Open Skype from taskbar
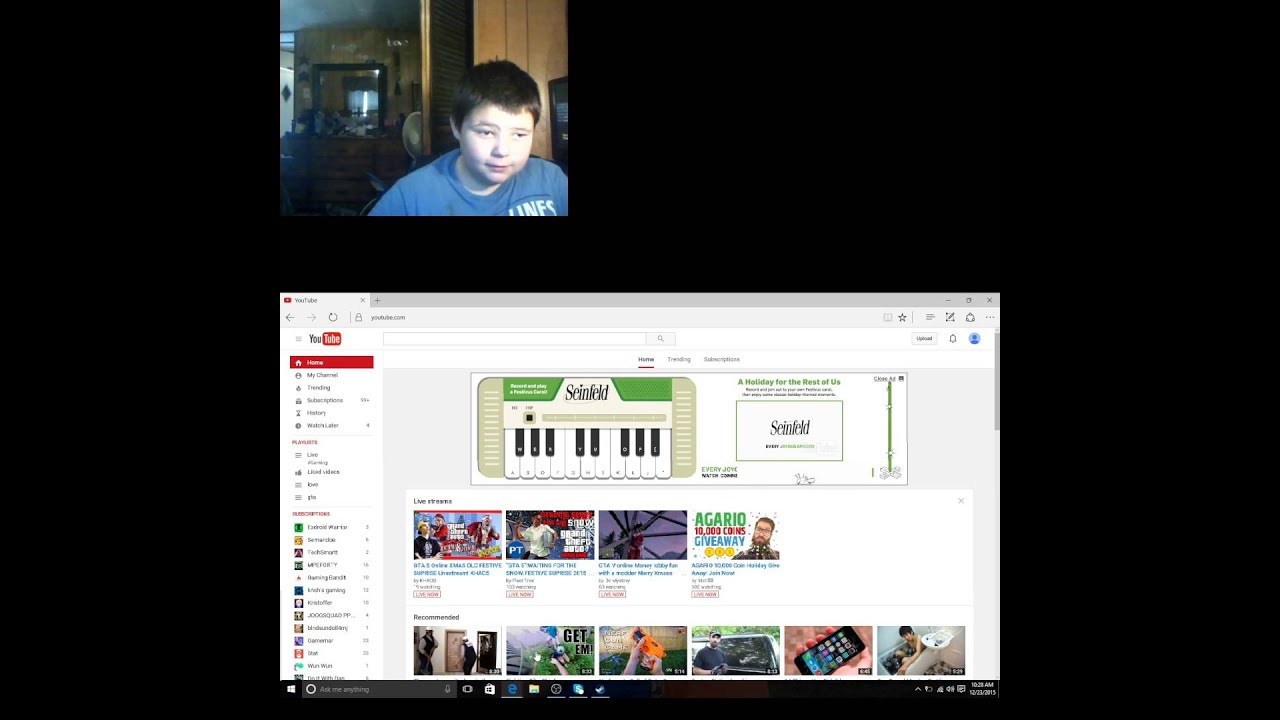Image resolution: width=1280 pixels, height=720 pixels. click(x=578, y=689)
